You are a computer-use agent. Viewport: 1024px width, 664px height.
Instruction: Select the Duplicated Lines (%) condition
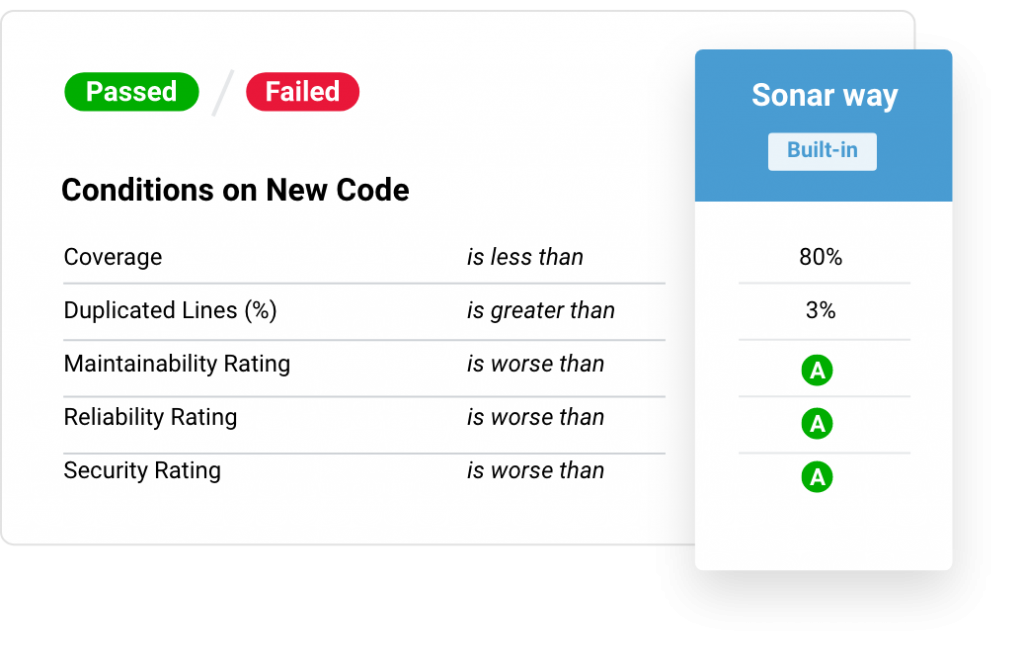pyautogui.click(x=170, y=310)
